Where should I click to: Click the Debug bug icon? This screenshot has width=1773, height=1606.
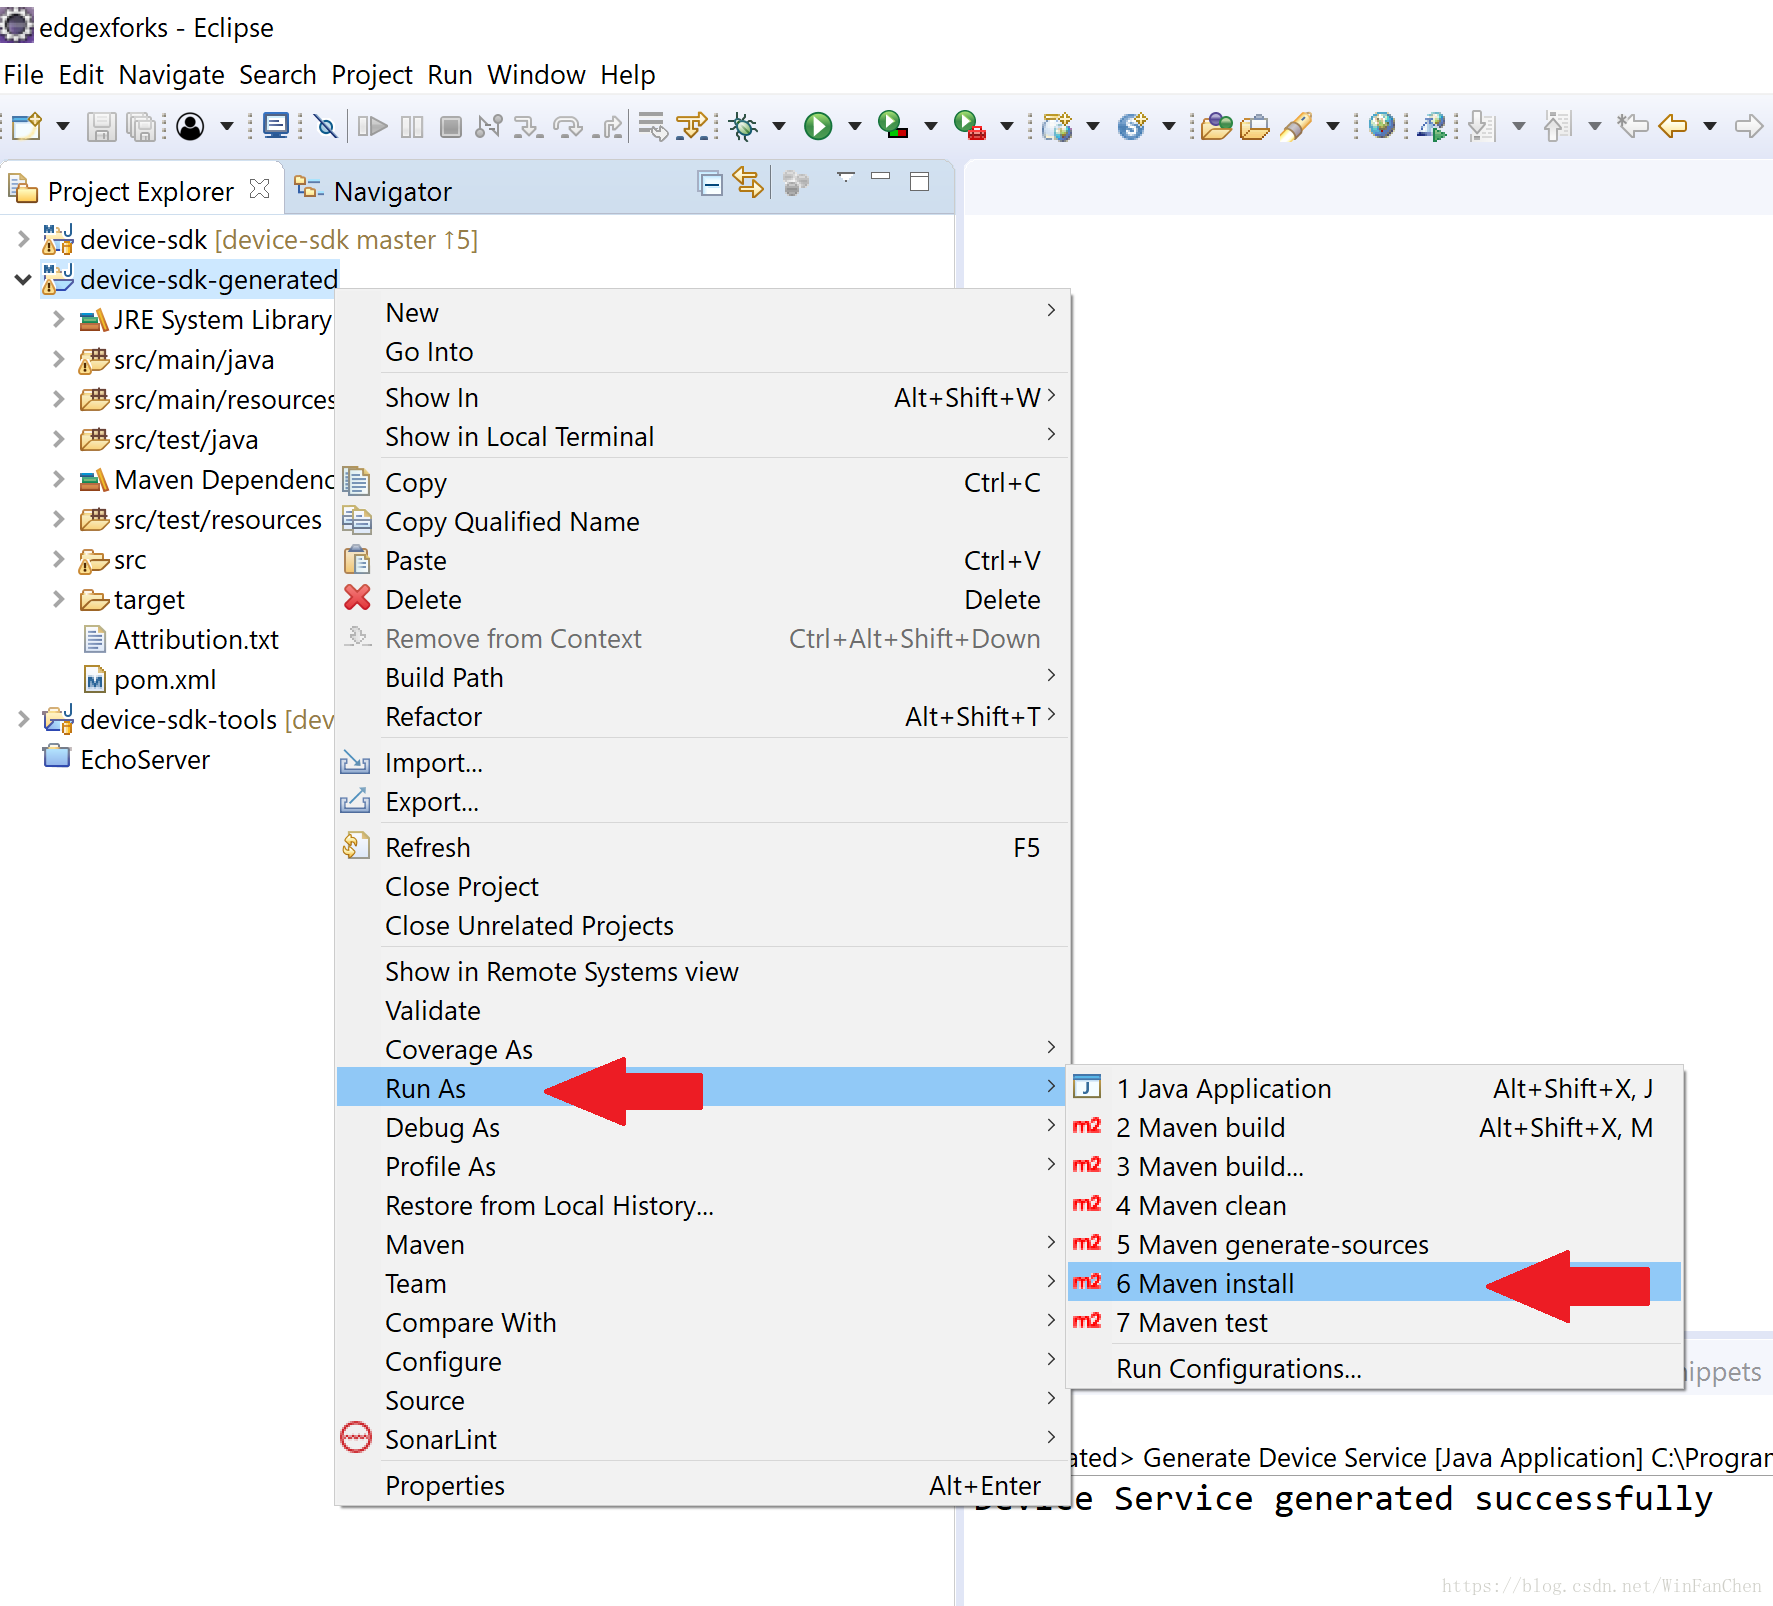pos(743,126)
